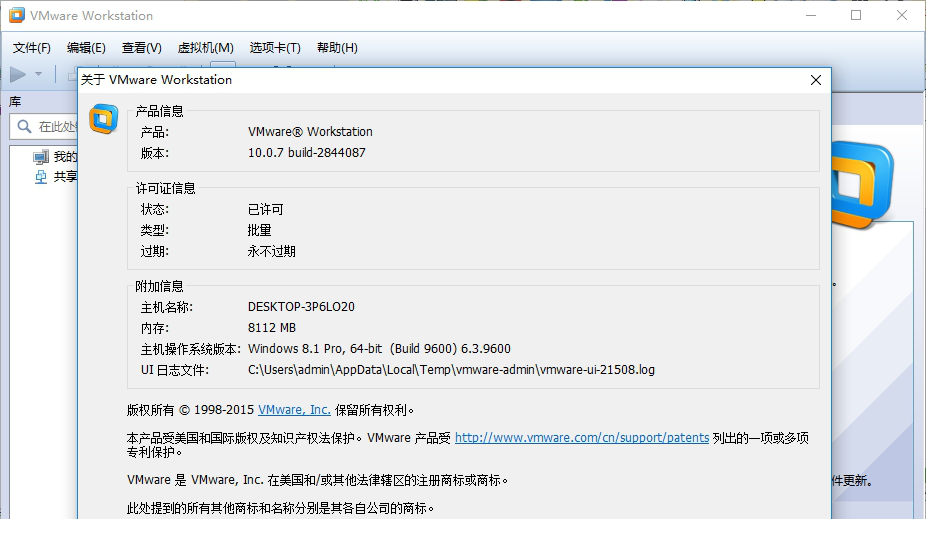Viewport: 926px width, 539px height.
Task: Click the product name VMware® Workstation
Action: pos(310,132)
